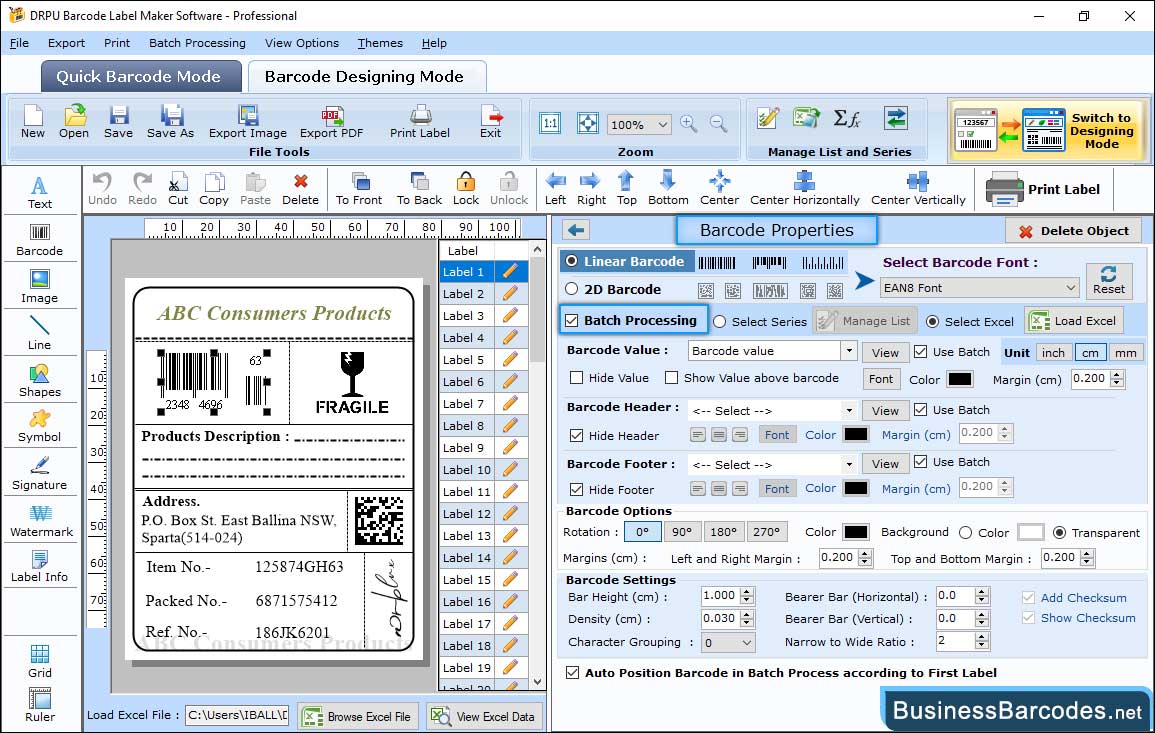Toggle the Grid display
This screenshot has height=733, width=1155.
pyautogui.click(x=40, y=661)
